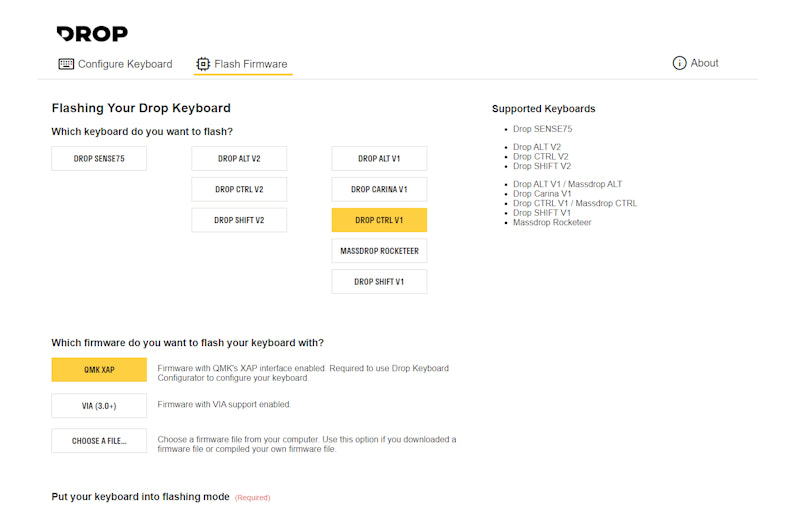The image size is (796, 531).
Task: Click the Supported Keyboards heading
Action: tap(543, 109)
